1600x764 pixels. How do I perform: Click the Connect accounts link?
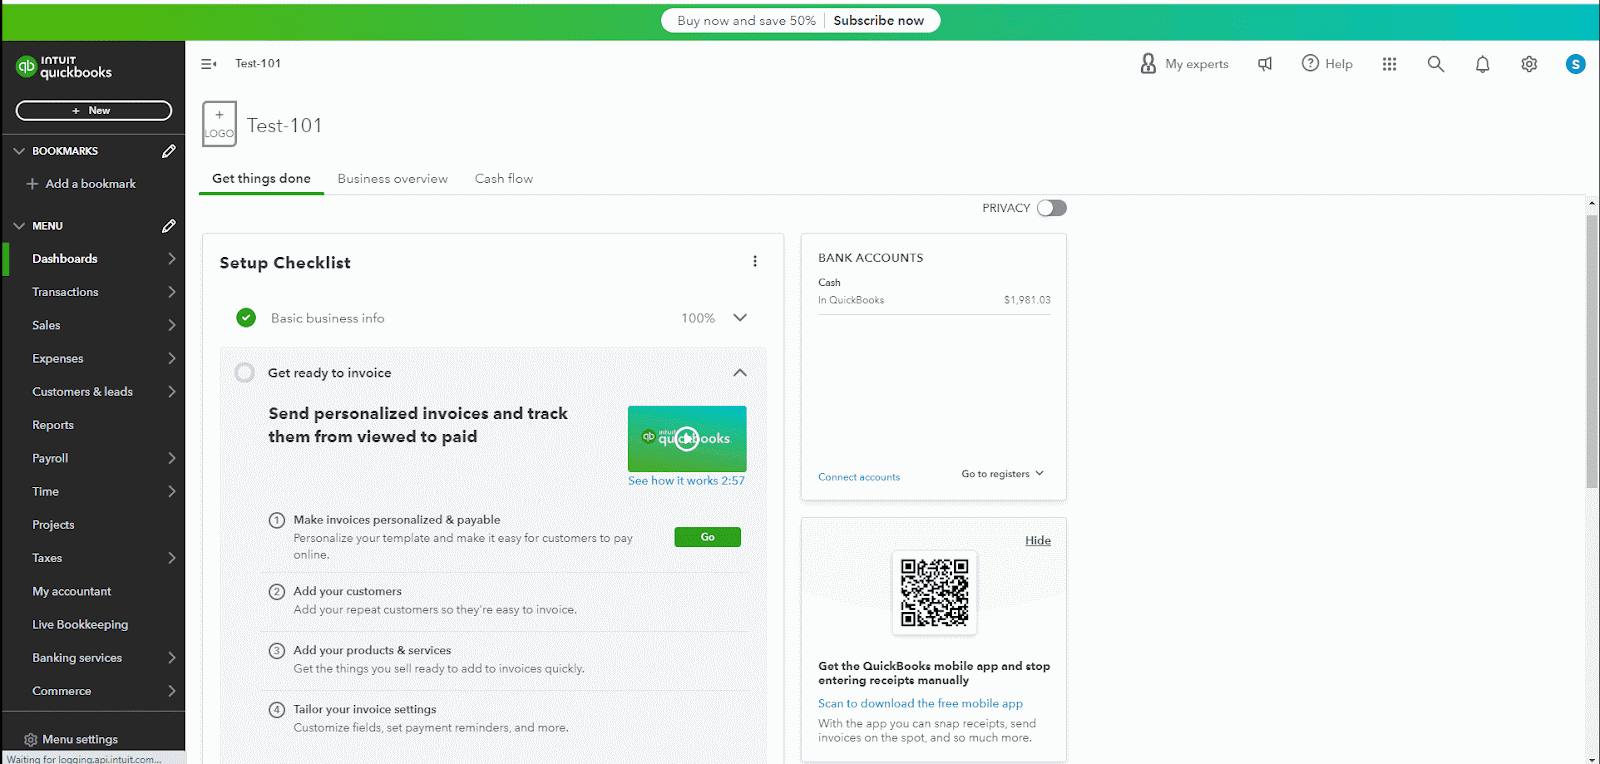tap(859, 477)
